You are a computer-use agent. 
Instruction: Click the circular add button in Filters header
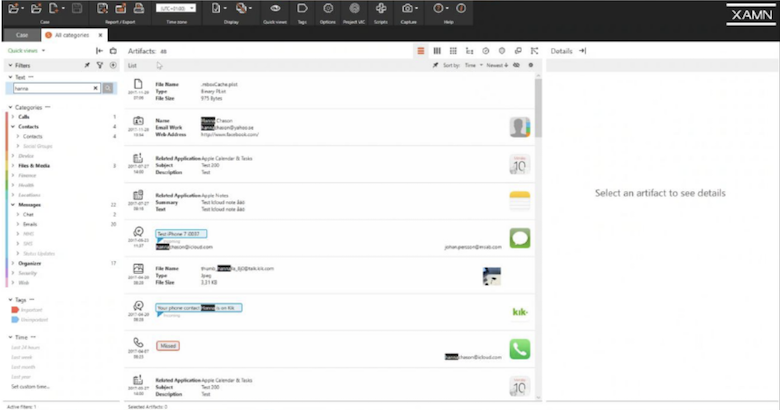113,65
